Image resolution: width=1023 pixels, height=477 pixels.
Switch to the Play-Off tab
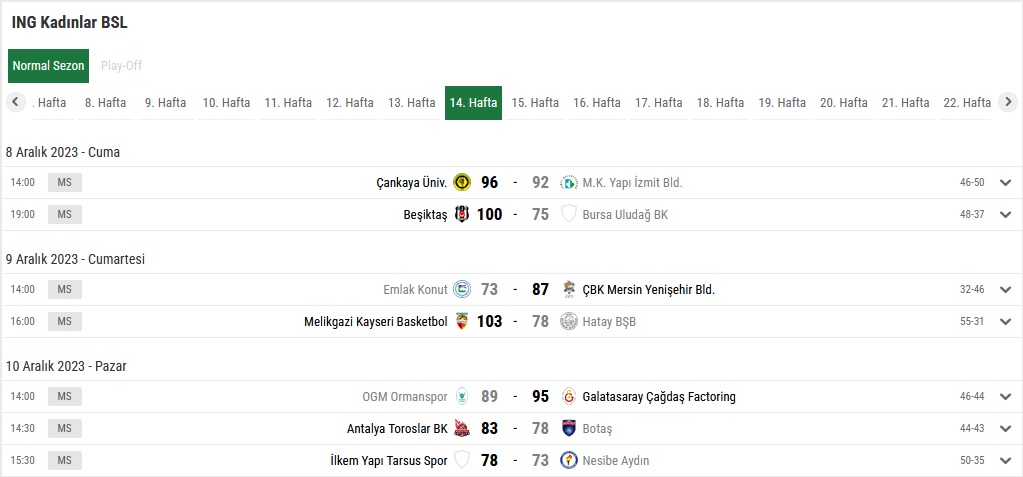coord(121,66)
